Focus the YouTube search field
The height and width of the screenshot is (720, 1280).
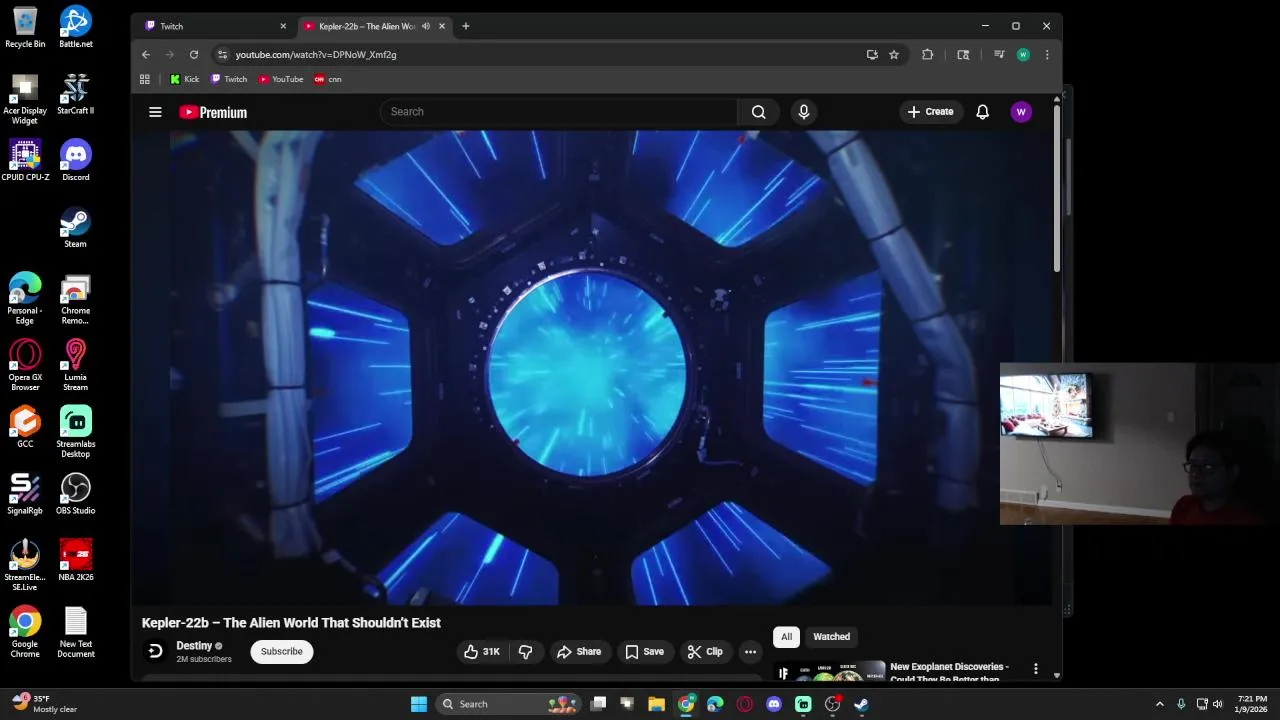[x=558, y=112]
